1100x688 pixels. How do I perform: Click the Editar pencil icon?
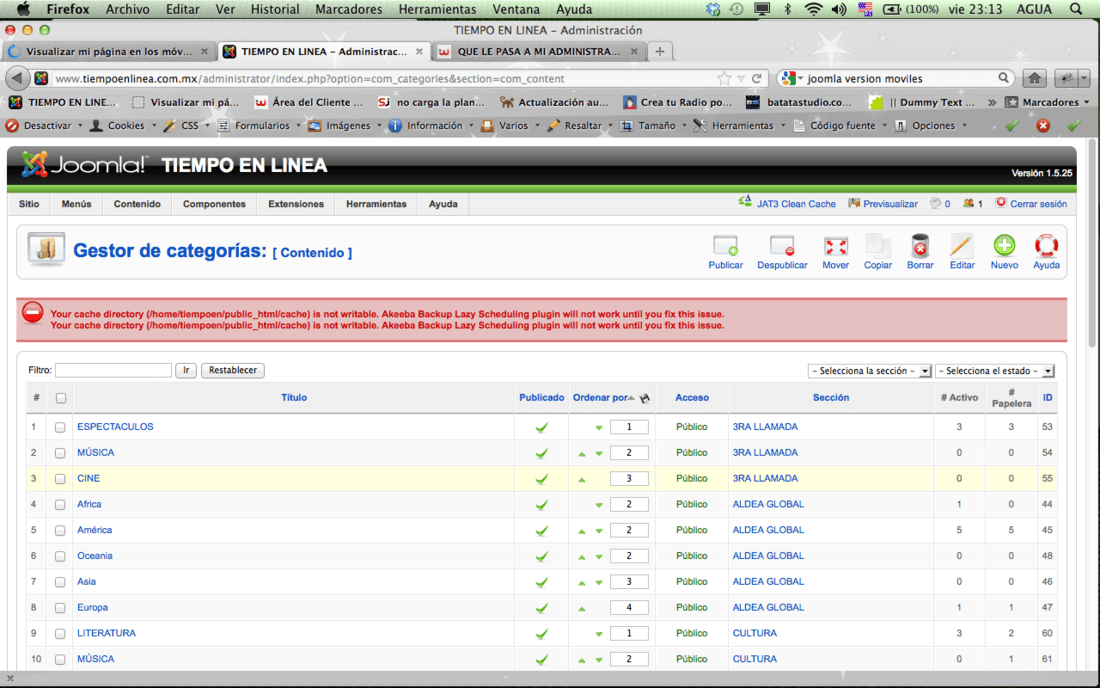962,246
